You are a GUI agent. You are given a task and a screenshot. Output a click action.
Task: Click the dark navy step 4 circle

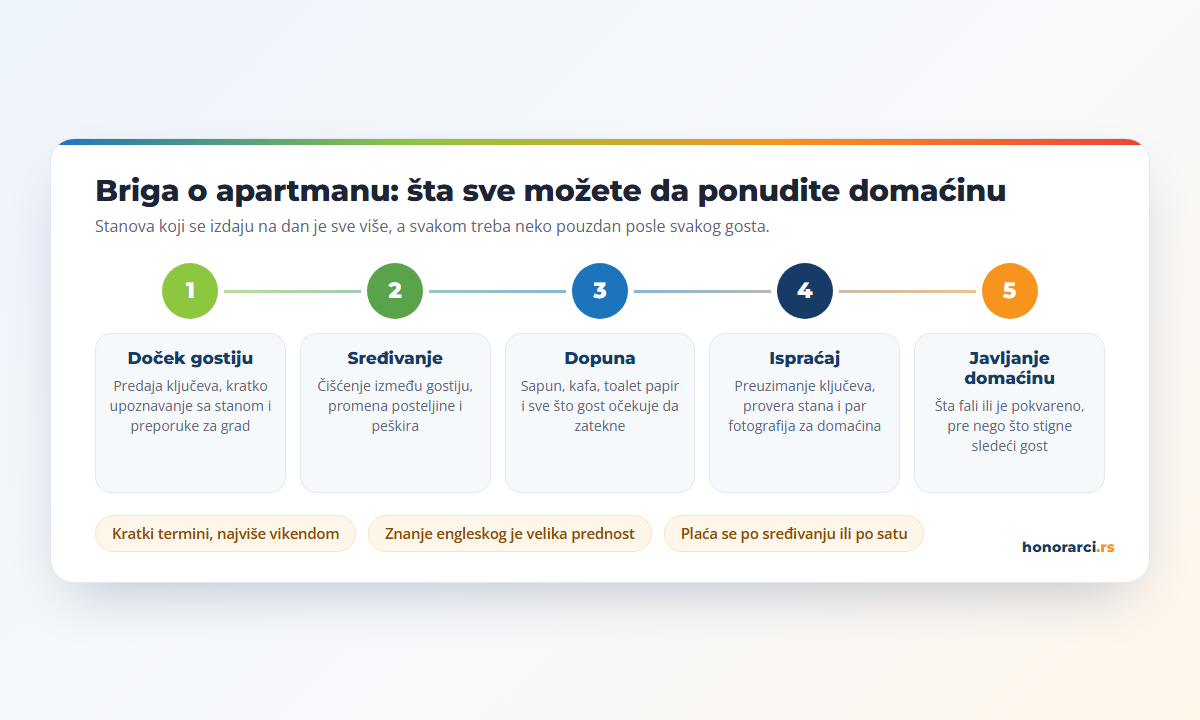[x=805, y=291]
